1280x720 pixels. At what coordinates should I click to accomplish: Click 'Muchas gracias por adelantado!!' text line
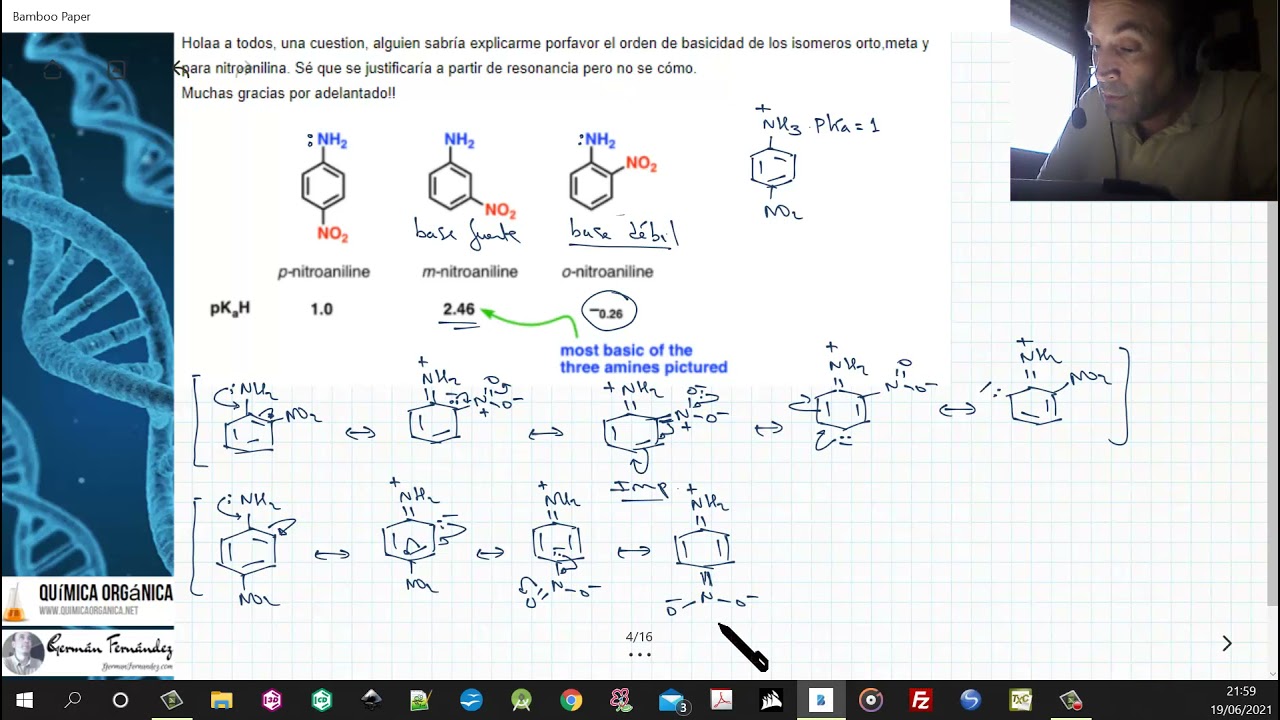(288, 93)
